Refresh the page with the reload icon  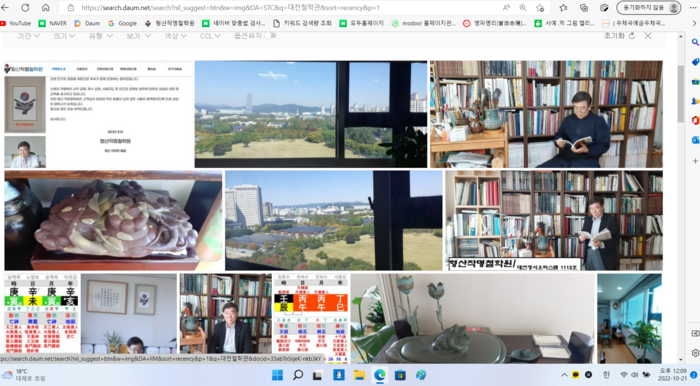coord(25,8)
